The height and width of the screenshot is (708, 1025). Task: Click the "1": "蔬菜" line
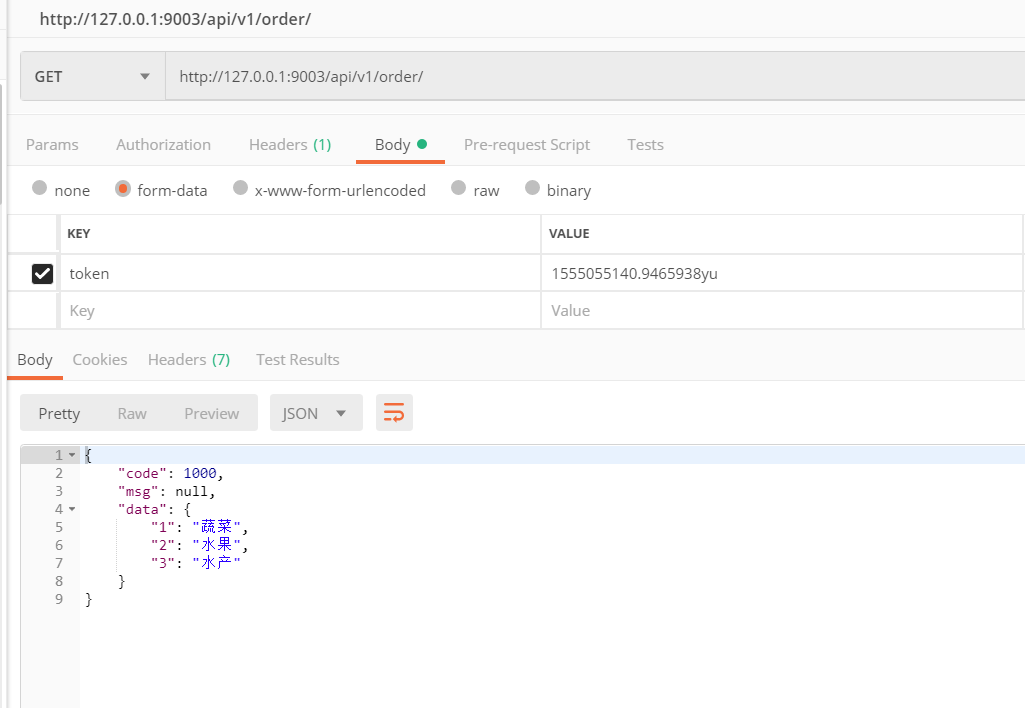point(199,527)
